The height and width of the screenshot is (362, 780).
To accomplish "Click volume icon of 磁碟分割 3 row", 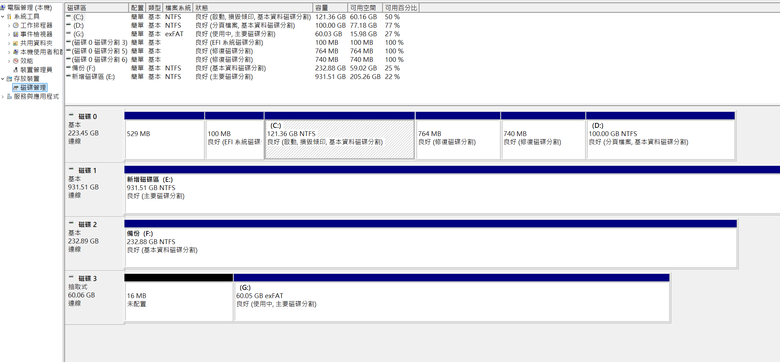I will coord(68,42).
